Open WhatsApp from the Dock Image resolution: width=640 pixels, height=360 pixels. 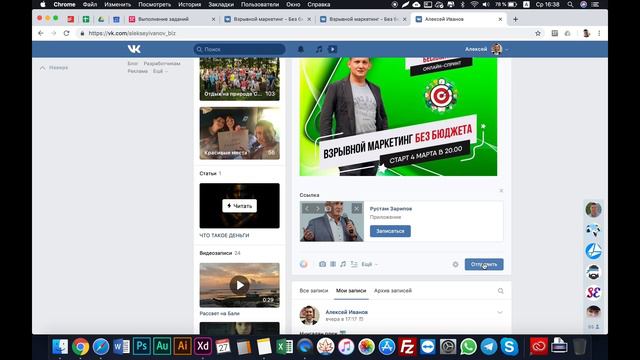click(x=469, y=347)
